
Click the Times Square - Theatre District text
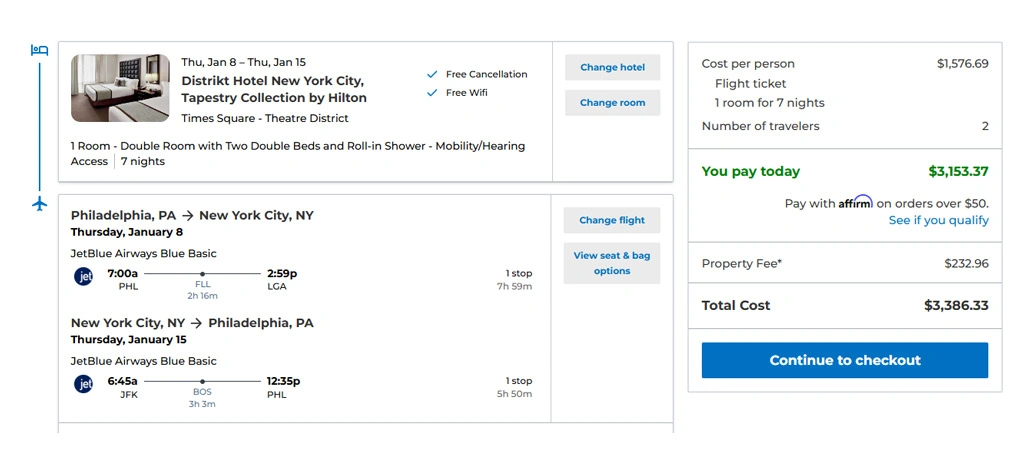click(265, 118)
